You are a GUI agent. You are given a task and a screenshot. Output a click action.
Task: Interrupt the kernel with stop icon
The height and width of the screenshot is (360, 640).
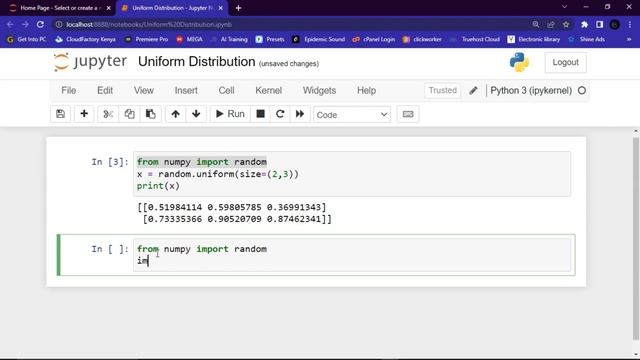pos(260,114)
